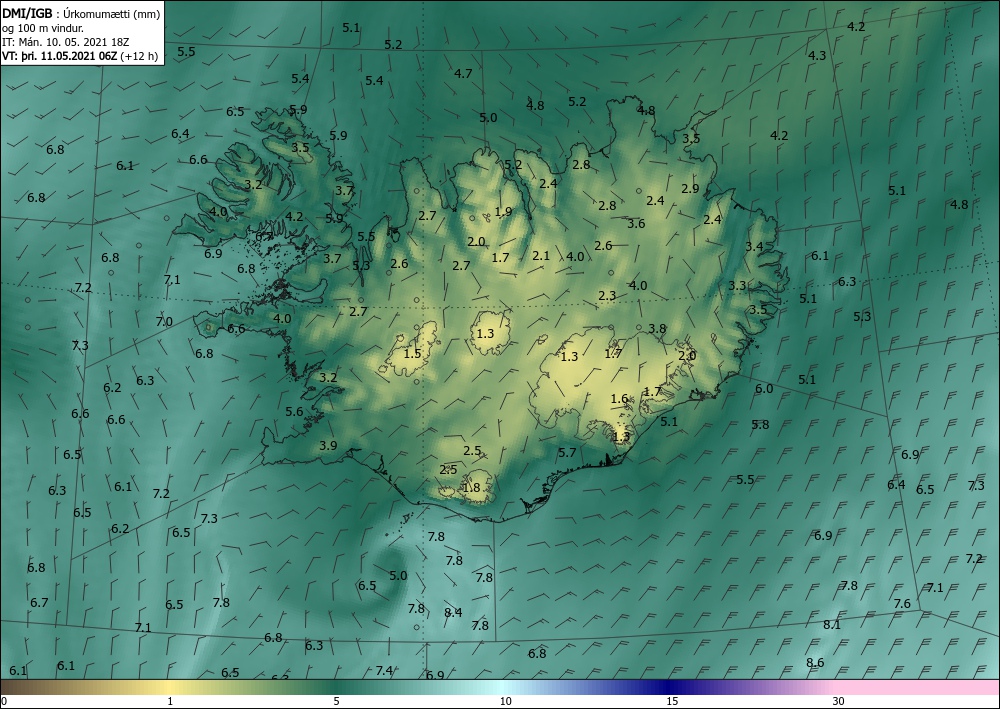Select the 5.7 value label
This screenshot has width=1000, height=709.
[567, 453]
